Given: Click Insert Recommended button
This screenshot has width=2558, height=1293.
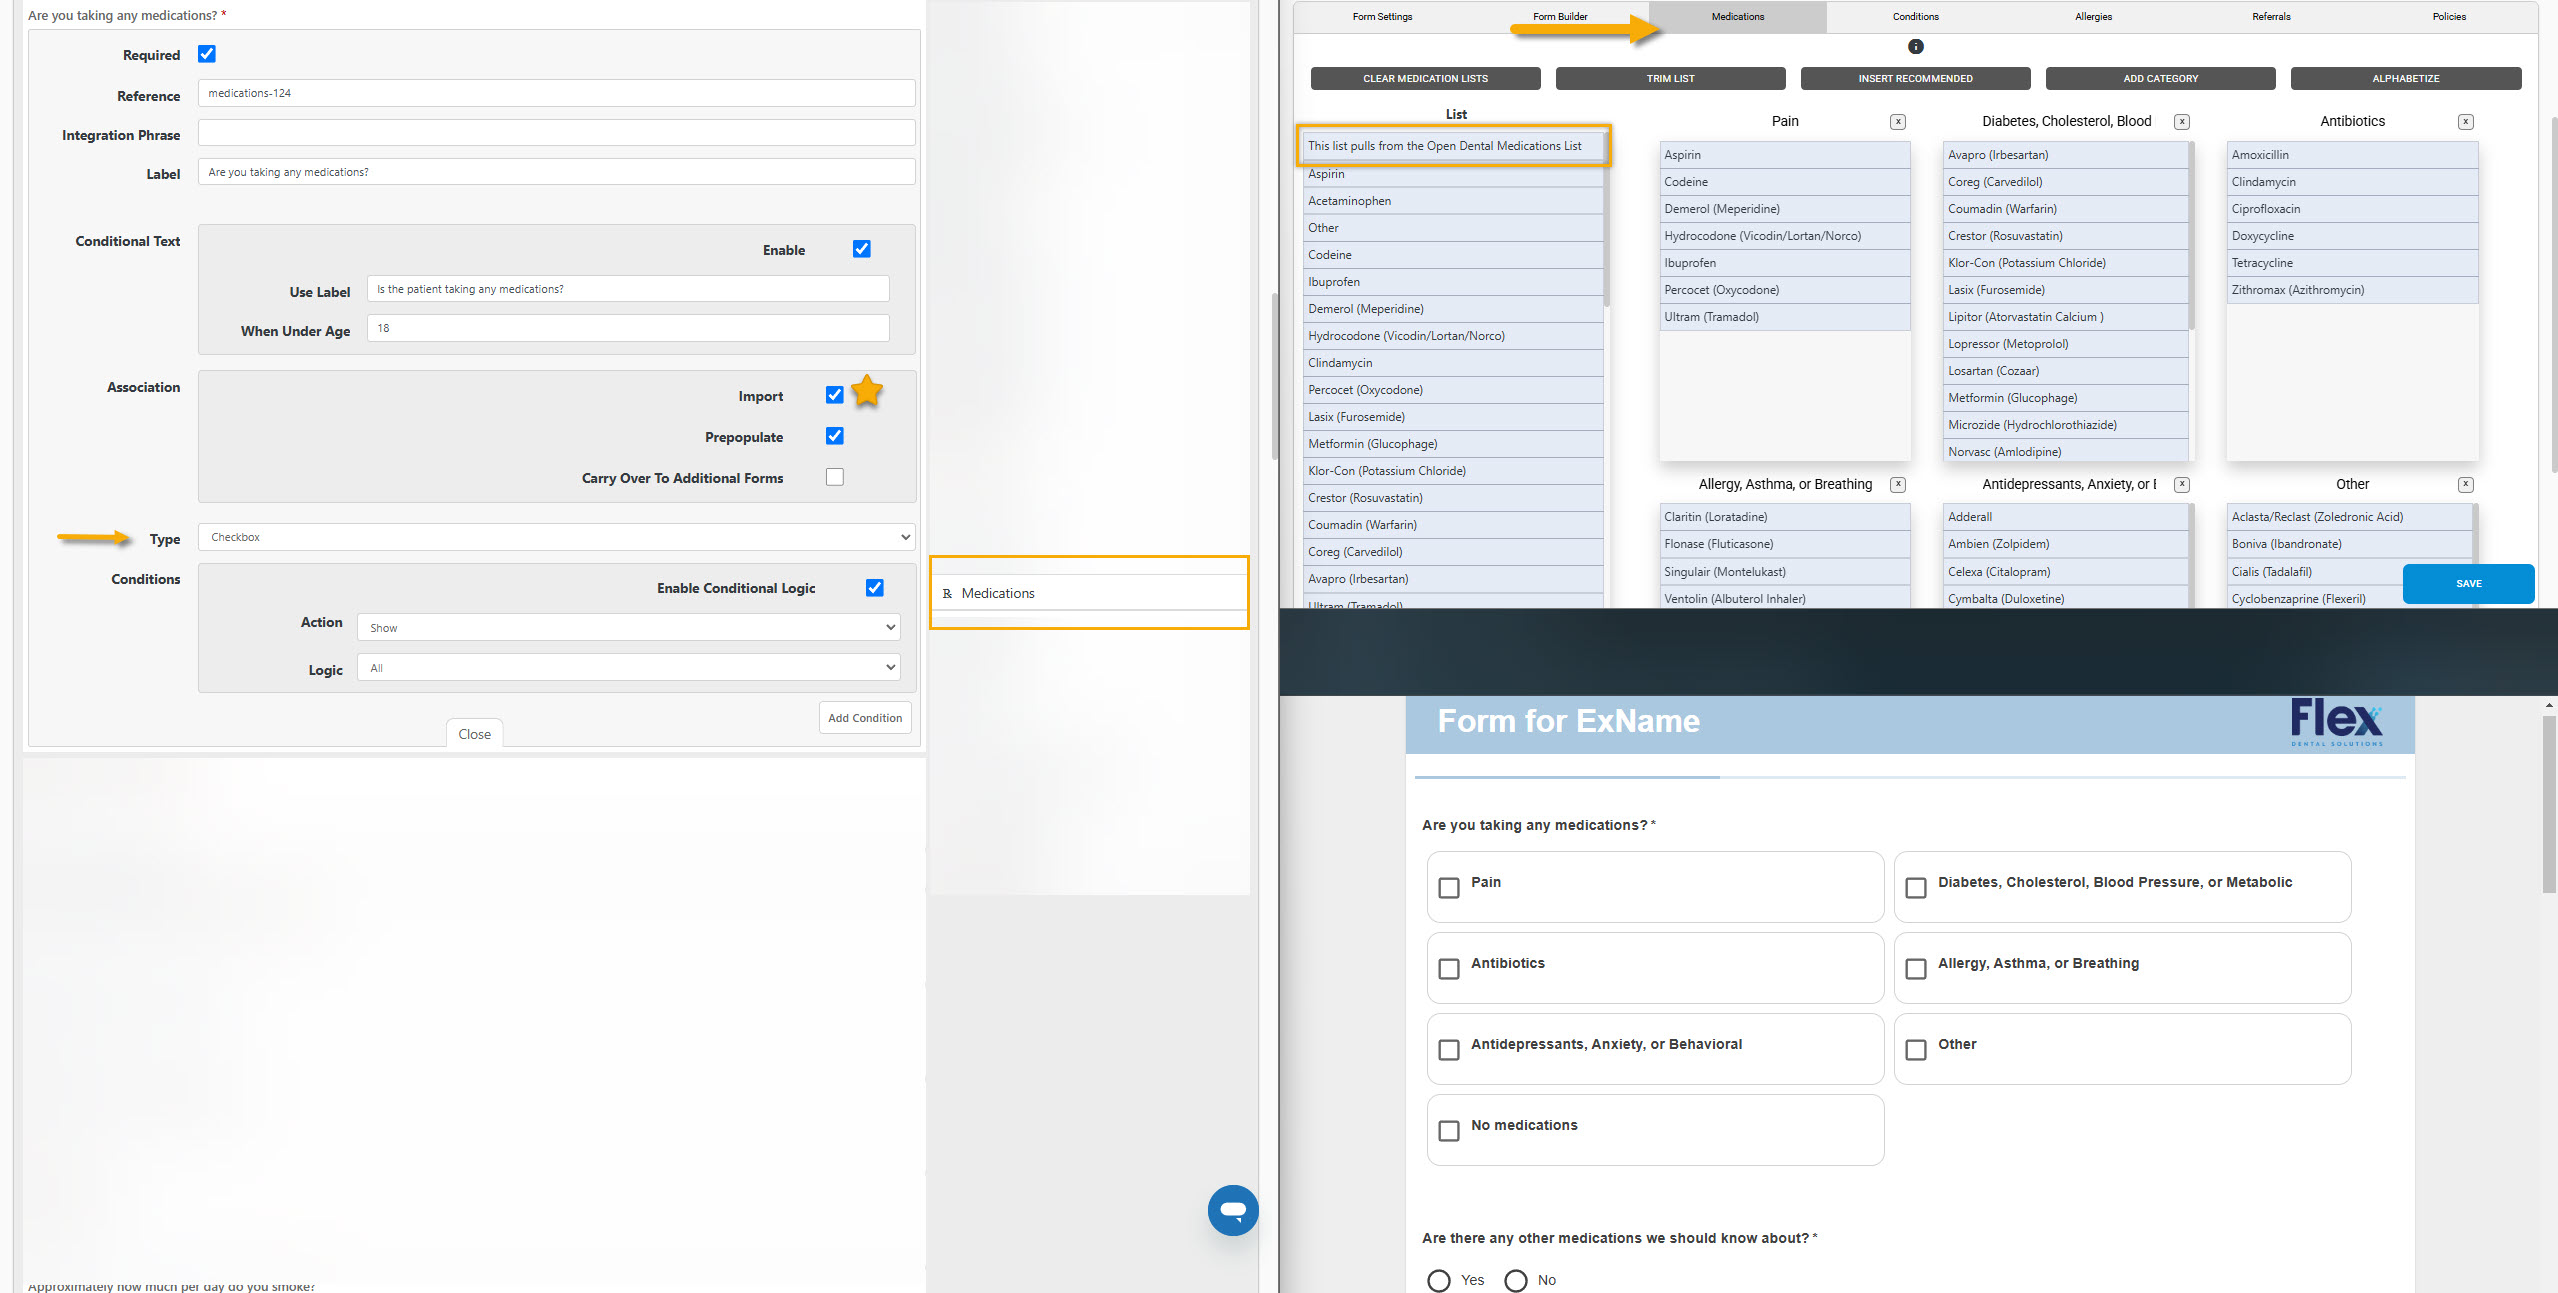Looking at the screenshot, I should pyautogui.click(x=1915, y=79).
